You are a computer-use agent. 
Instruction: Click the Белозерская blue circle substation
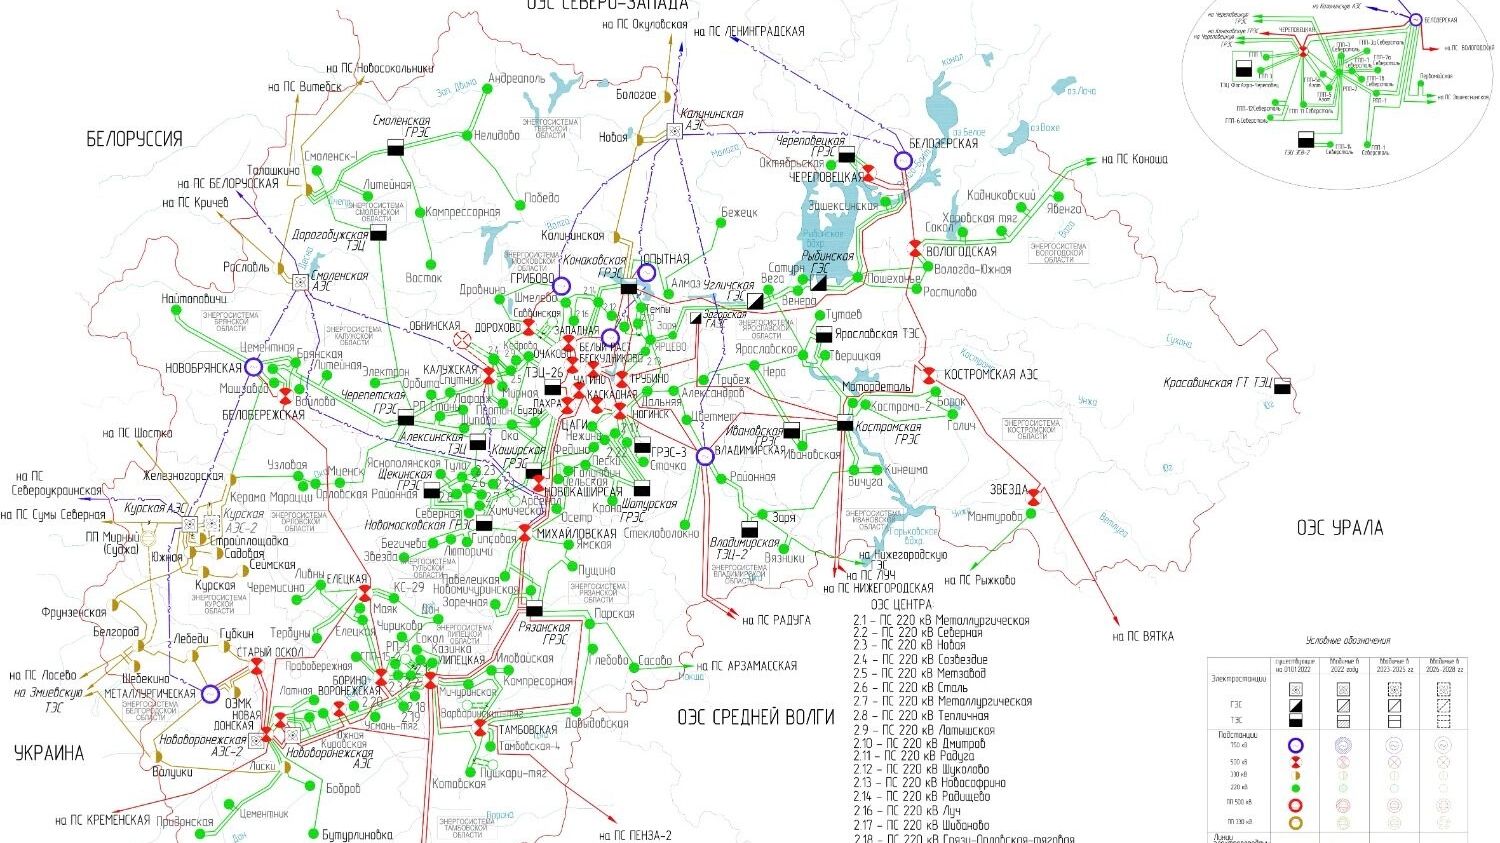[903, 161]
